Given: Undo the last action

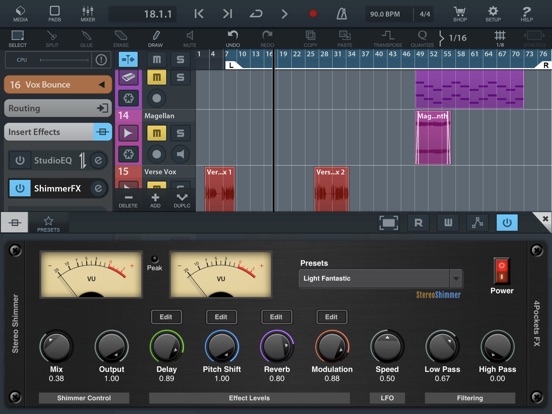Looking at the screenshot, I should [x=233, y=39].
